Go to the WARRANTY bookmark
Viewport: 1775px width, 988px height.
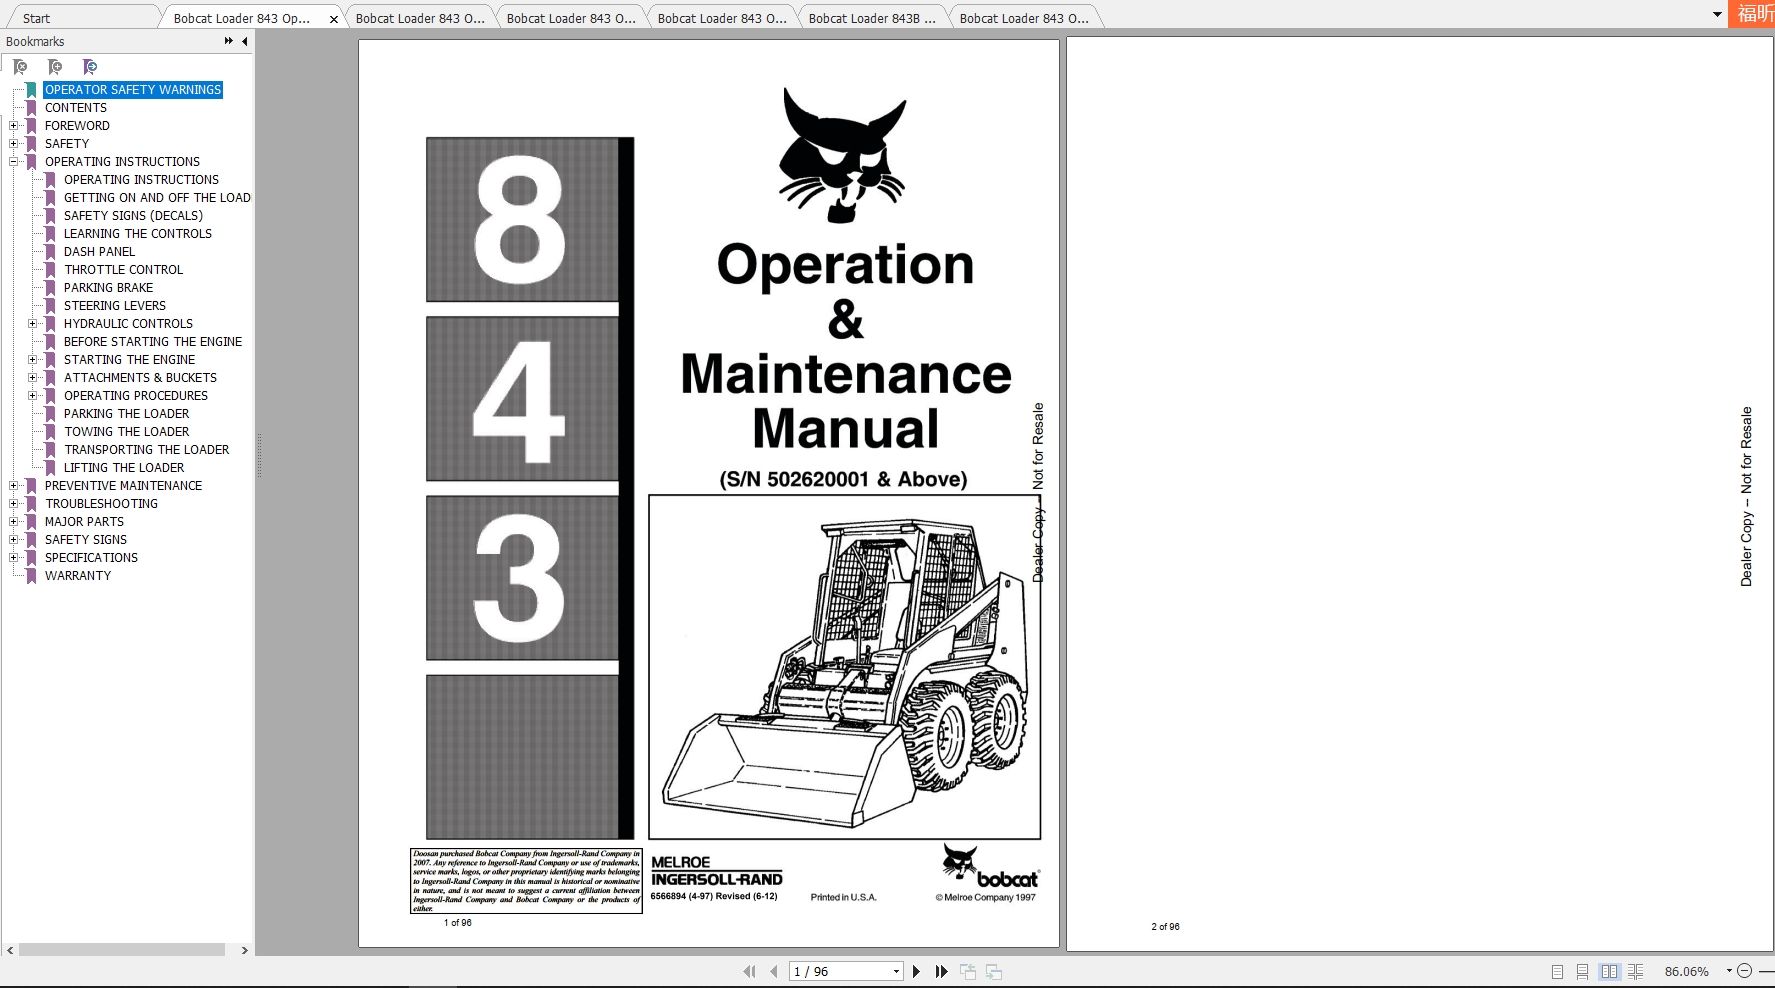point(78,575)
